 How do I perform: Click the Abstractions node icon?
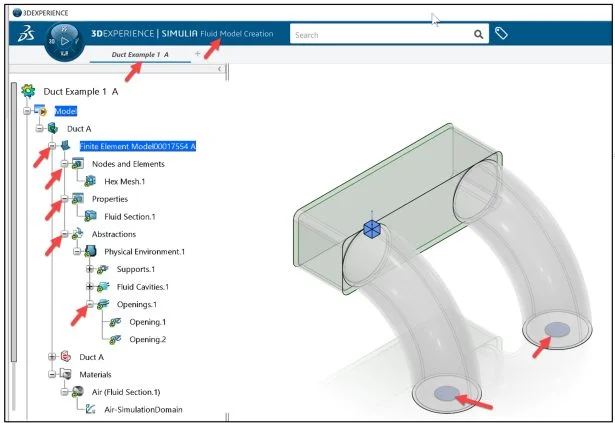tap(77, 233)
